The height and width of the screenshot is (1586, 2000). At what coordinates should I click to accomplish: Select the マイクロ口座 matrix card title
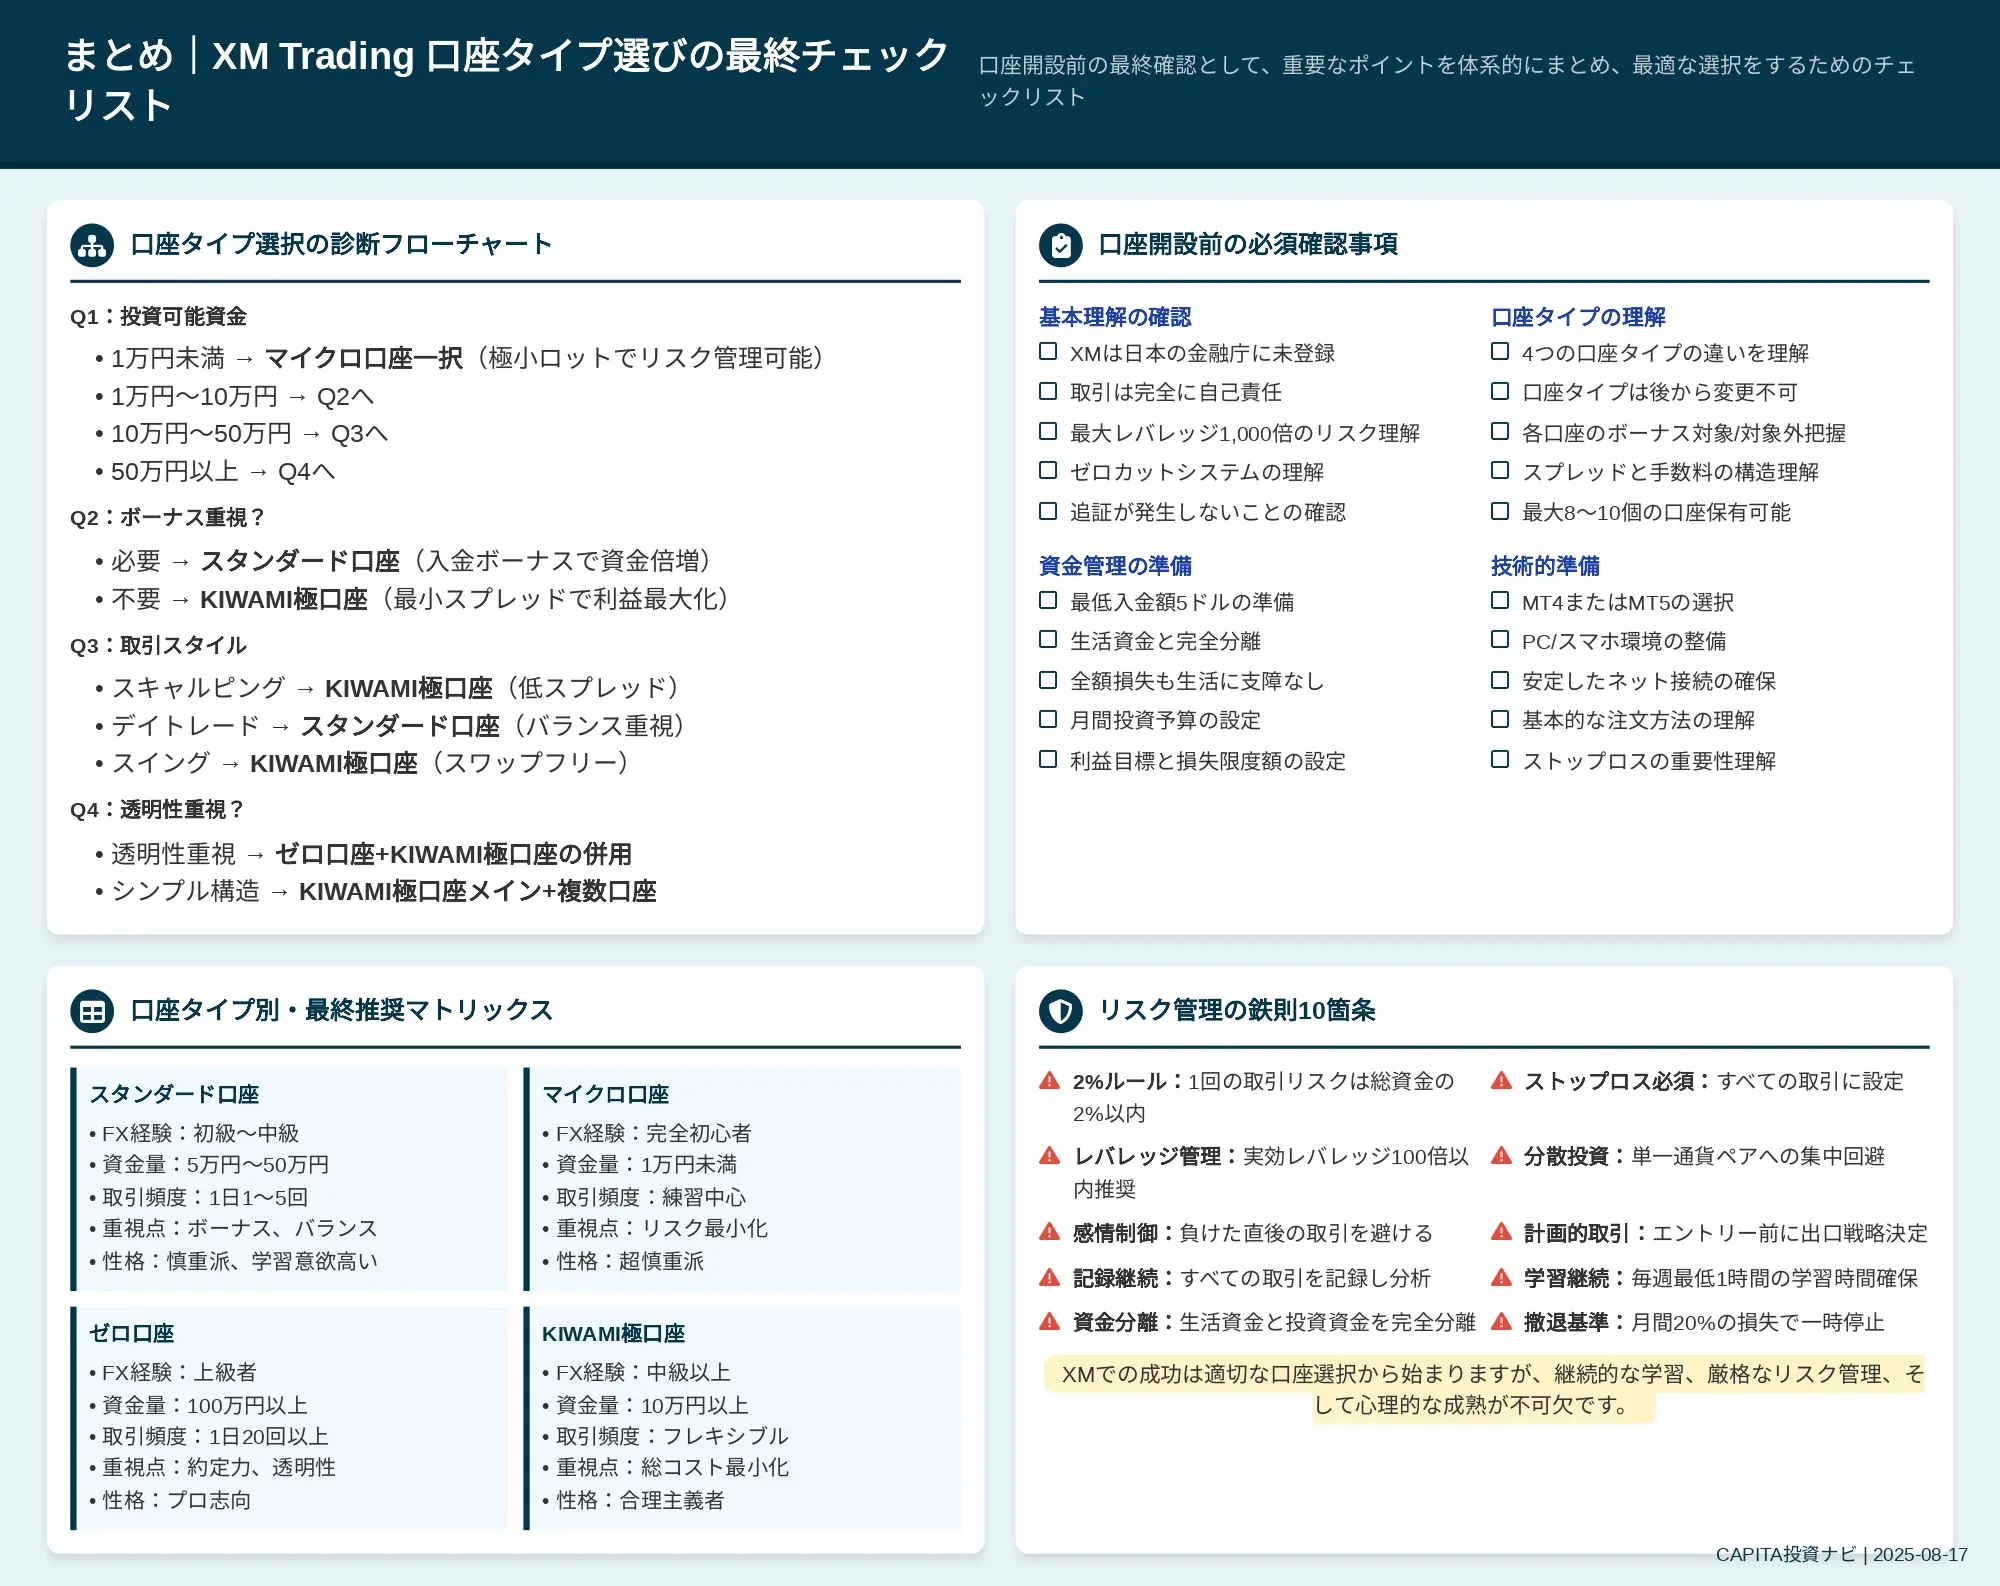pos(605,1094)
